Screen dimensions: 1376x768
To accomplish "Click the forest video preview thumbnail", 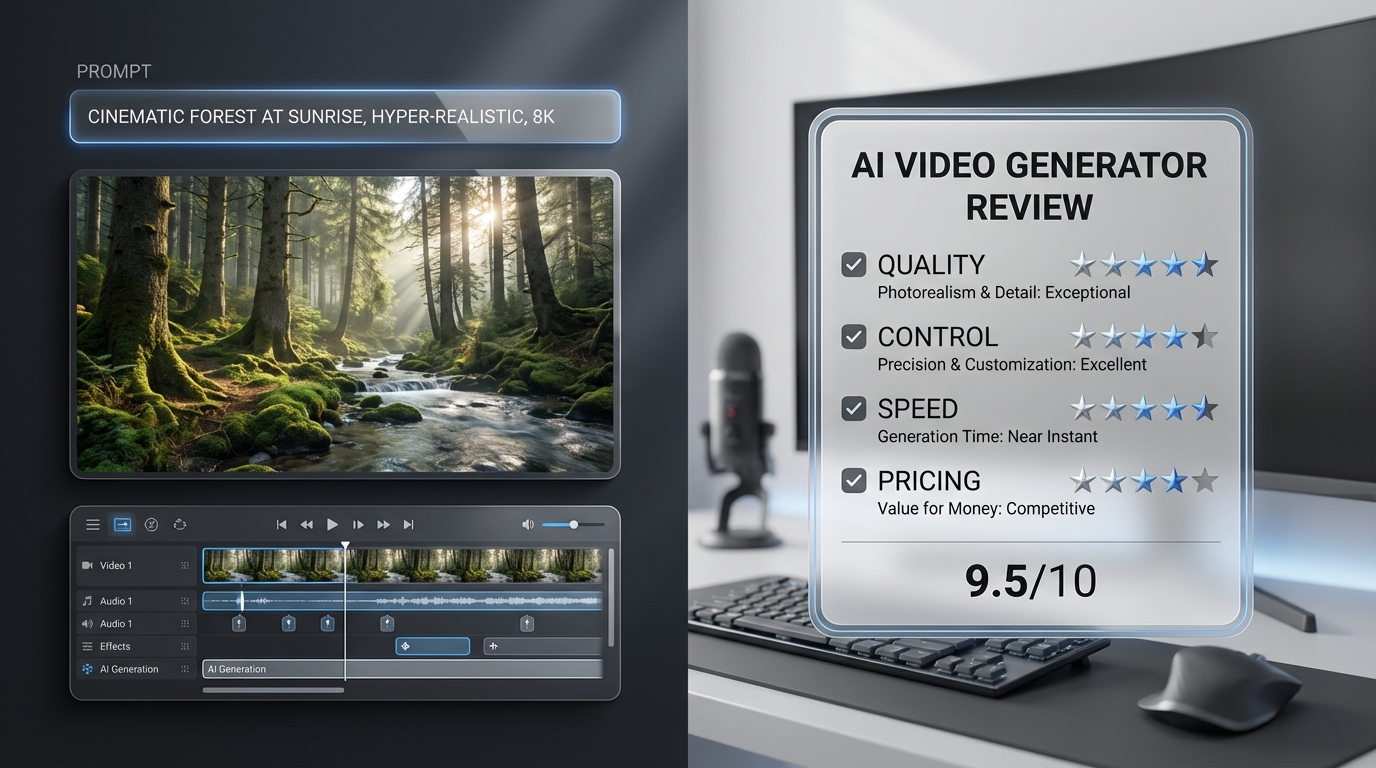I will [345, 324].
